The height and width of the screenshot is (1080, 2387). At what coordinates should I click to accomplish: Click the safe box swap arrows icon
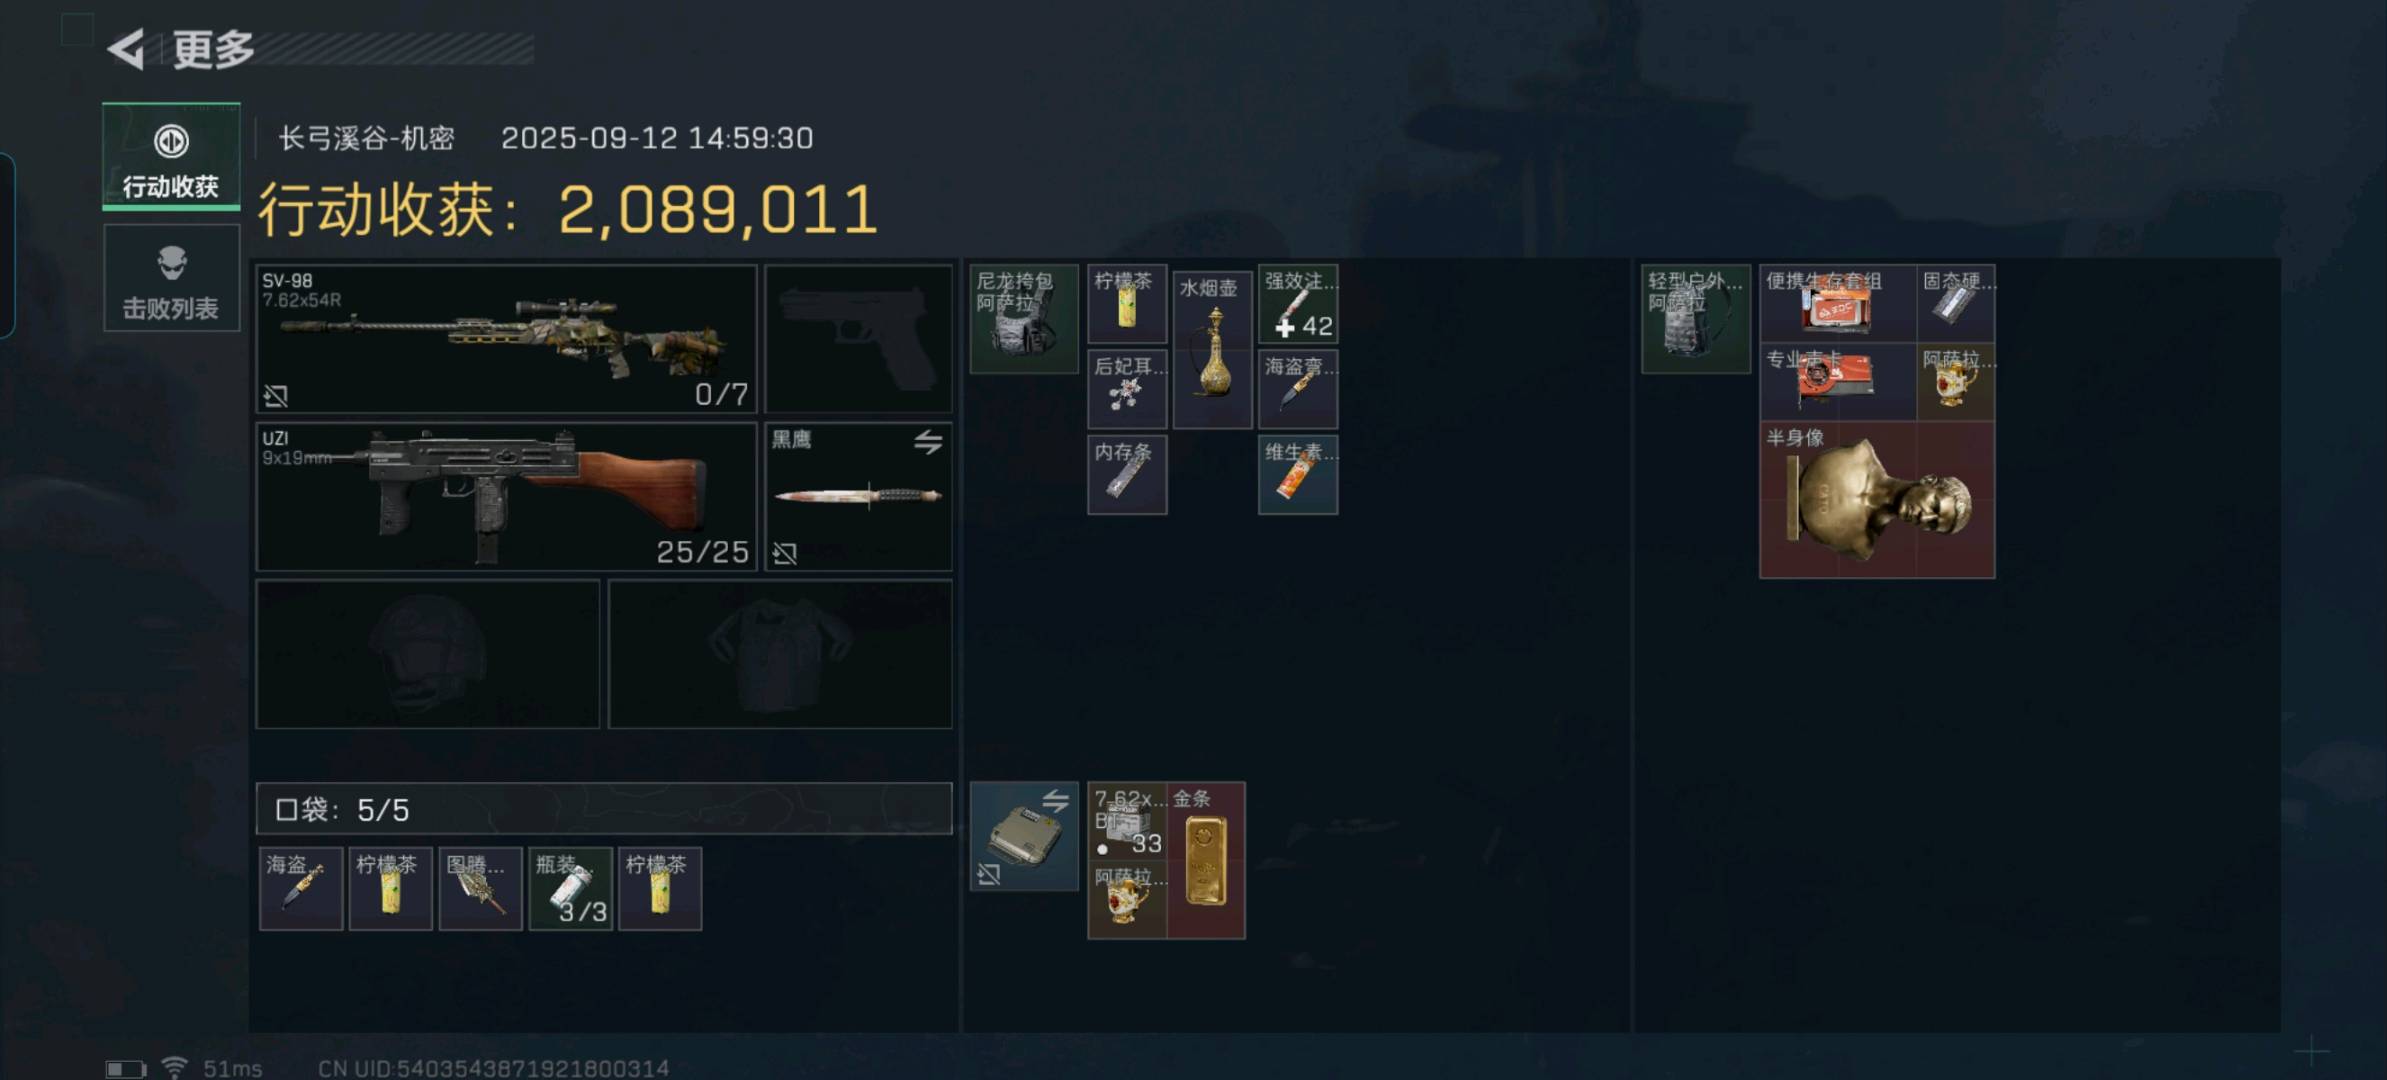click(x=1055, y=800)
